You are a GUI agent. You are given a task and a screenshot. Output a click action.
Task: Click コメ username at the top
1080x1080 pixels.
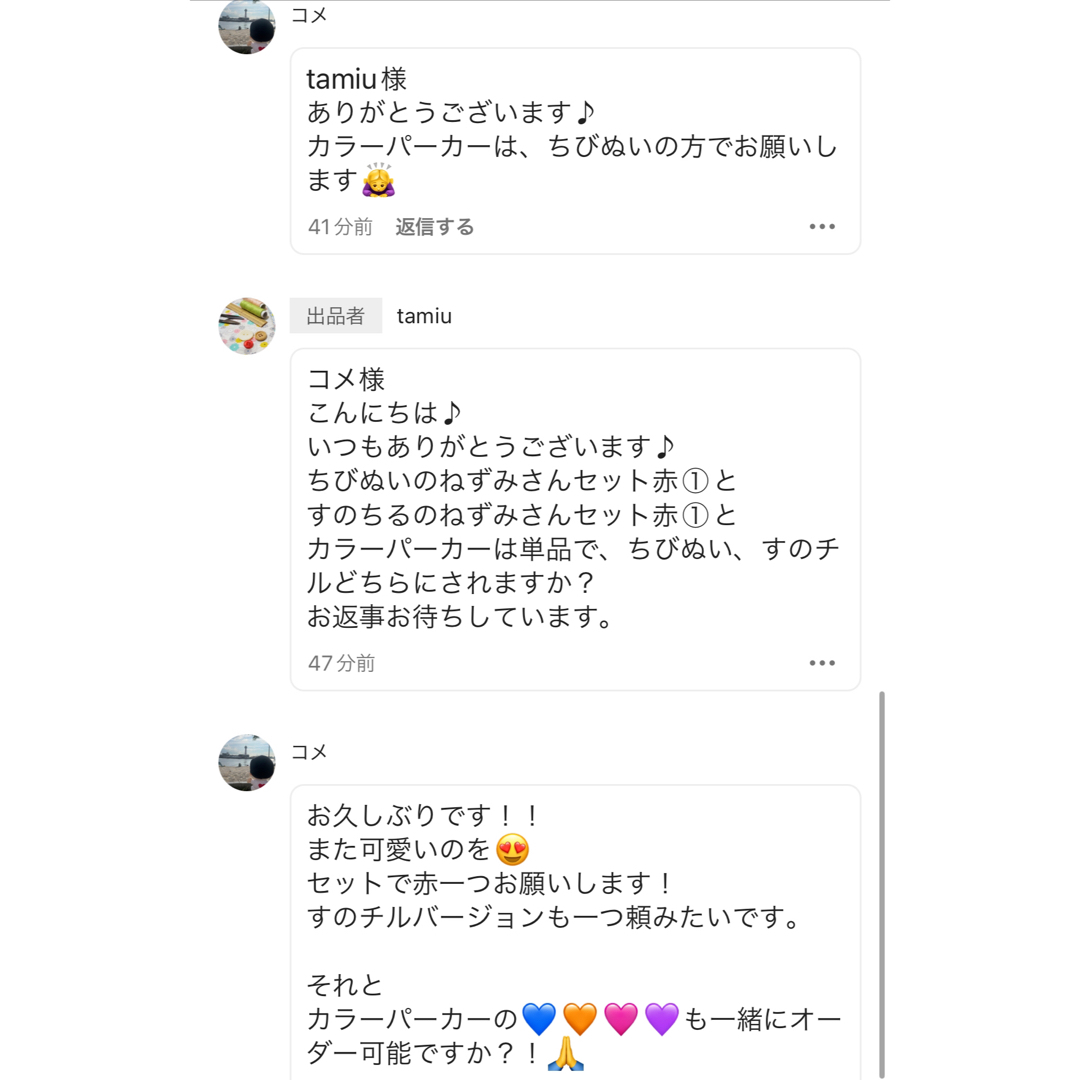point(309,15)
